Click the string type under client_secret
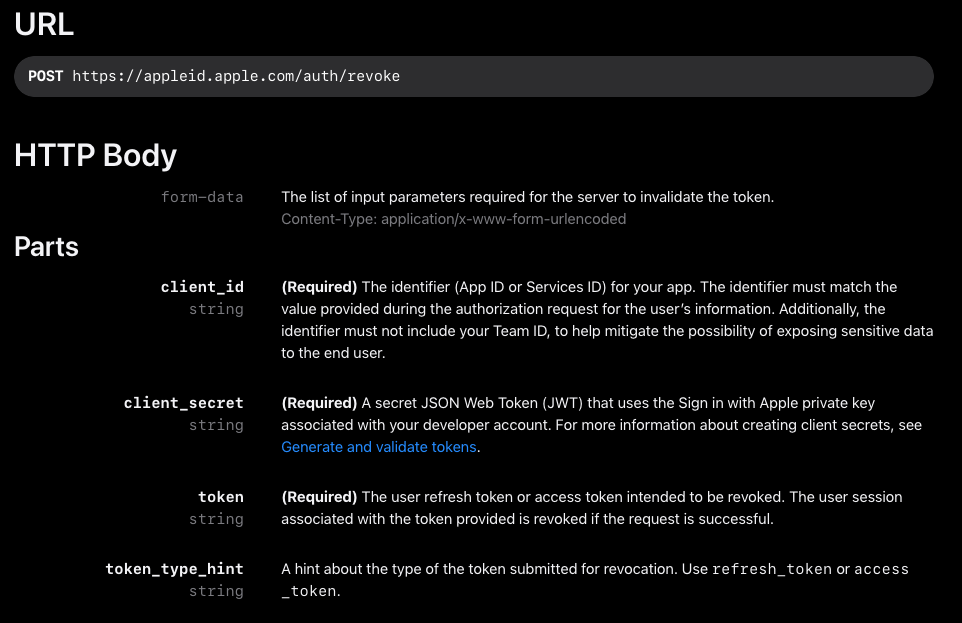962x623 pixels. click(x=216, y=425)
